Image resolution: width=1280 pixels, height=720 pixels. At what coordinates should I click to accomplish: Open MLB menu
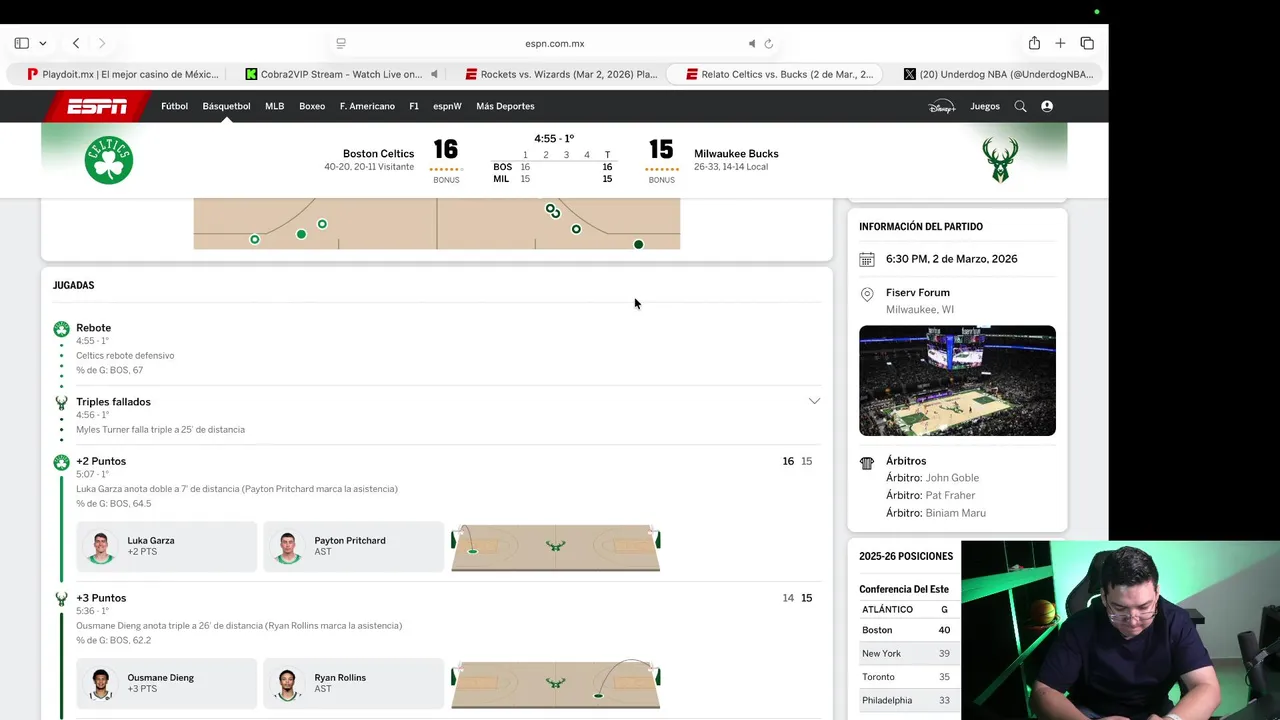274,106
